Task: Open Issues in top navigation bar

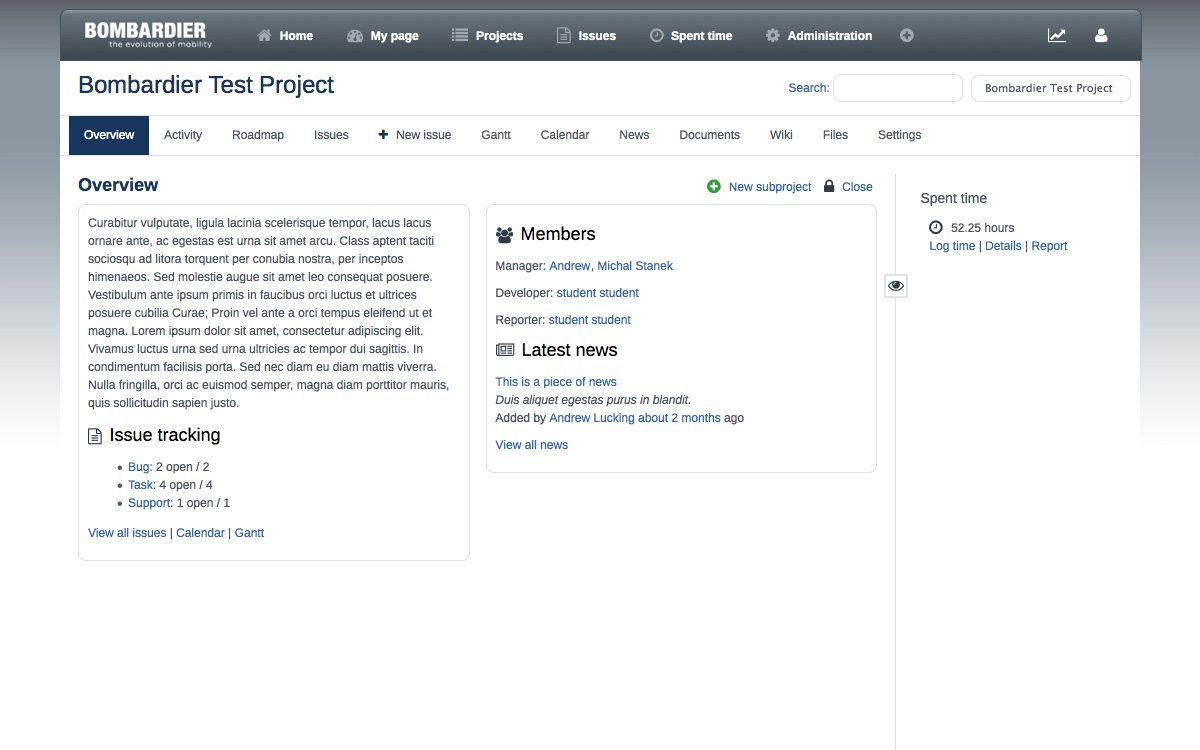Action: (586, 36)
